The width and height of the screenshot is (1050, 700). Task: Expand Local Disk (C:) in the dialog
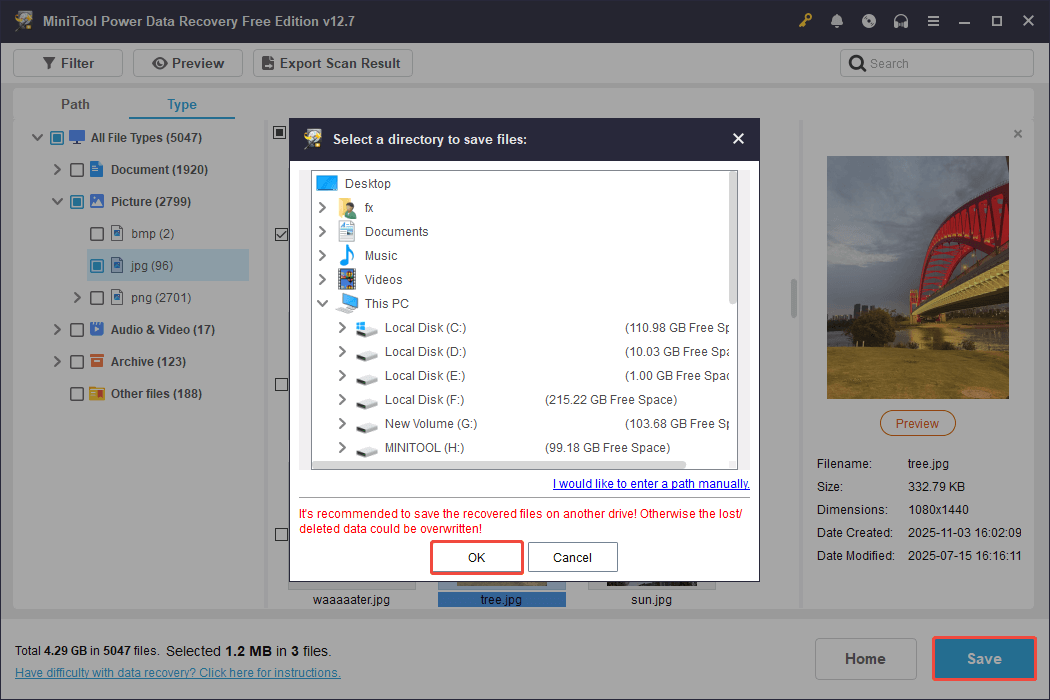pyautogui.click(x=342, y=327)
